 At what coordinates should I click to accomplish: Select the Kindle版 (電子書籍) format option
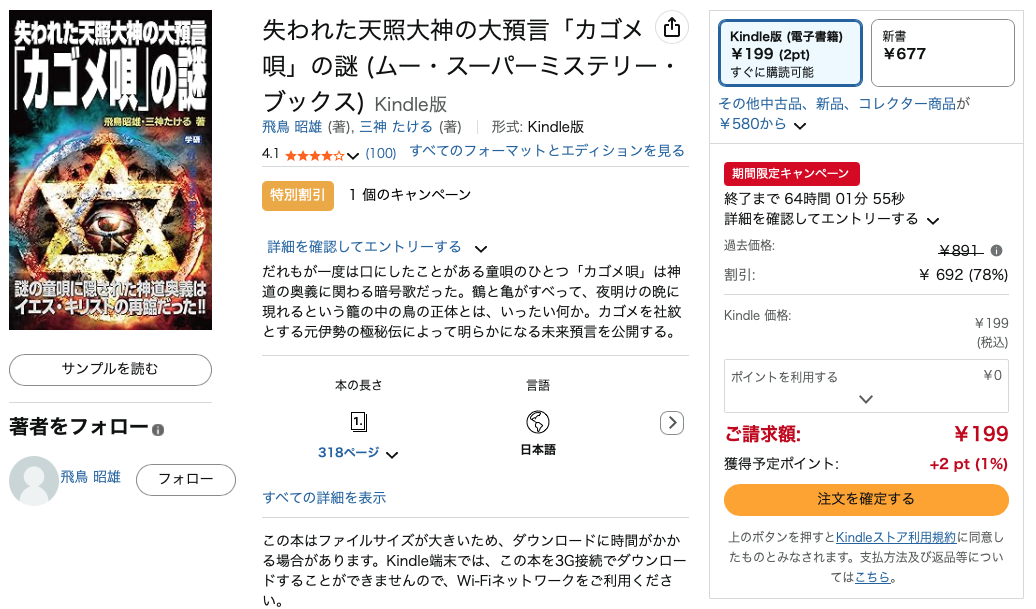(x=789, y=52)
